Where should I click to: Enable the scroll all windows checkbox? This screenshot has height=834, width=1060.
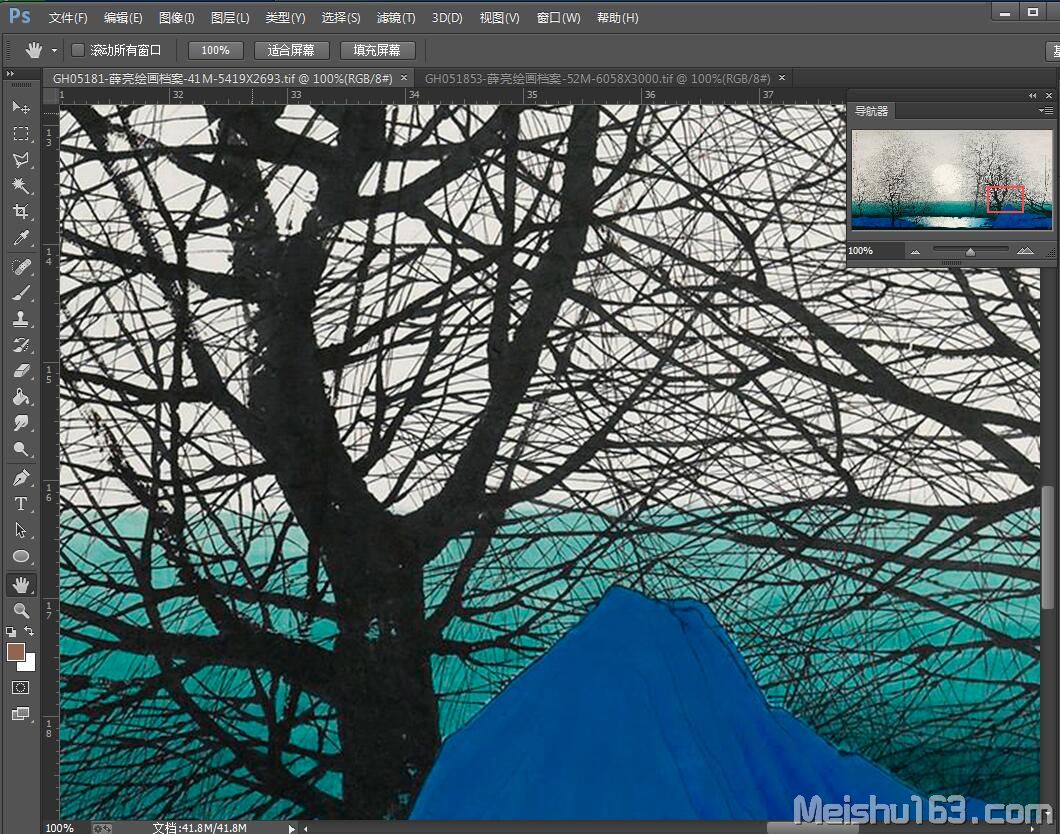(78, 50)
